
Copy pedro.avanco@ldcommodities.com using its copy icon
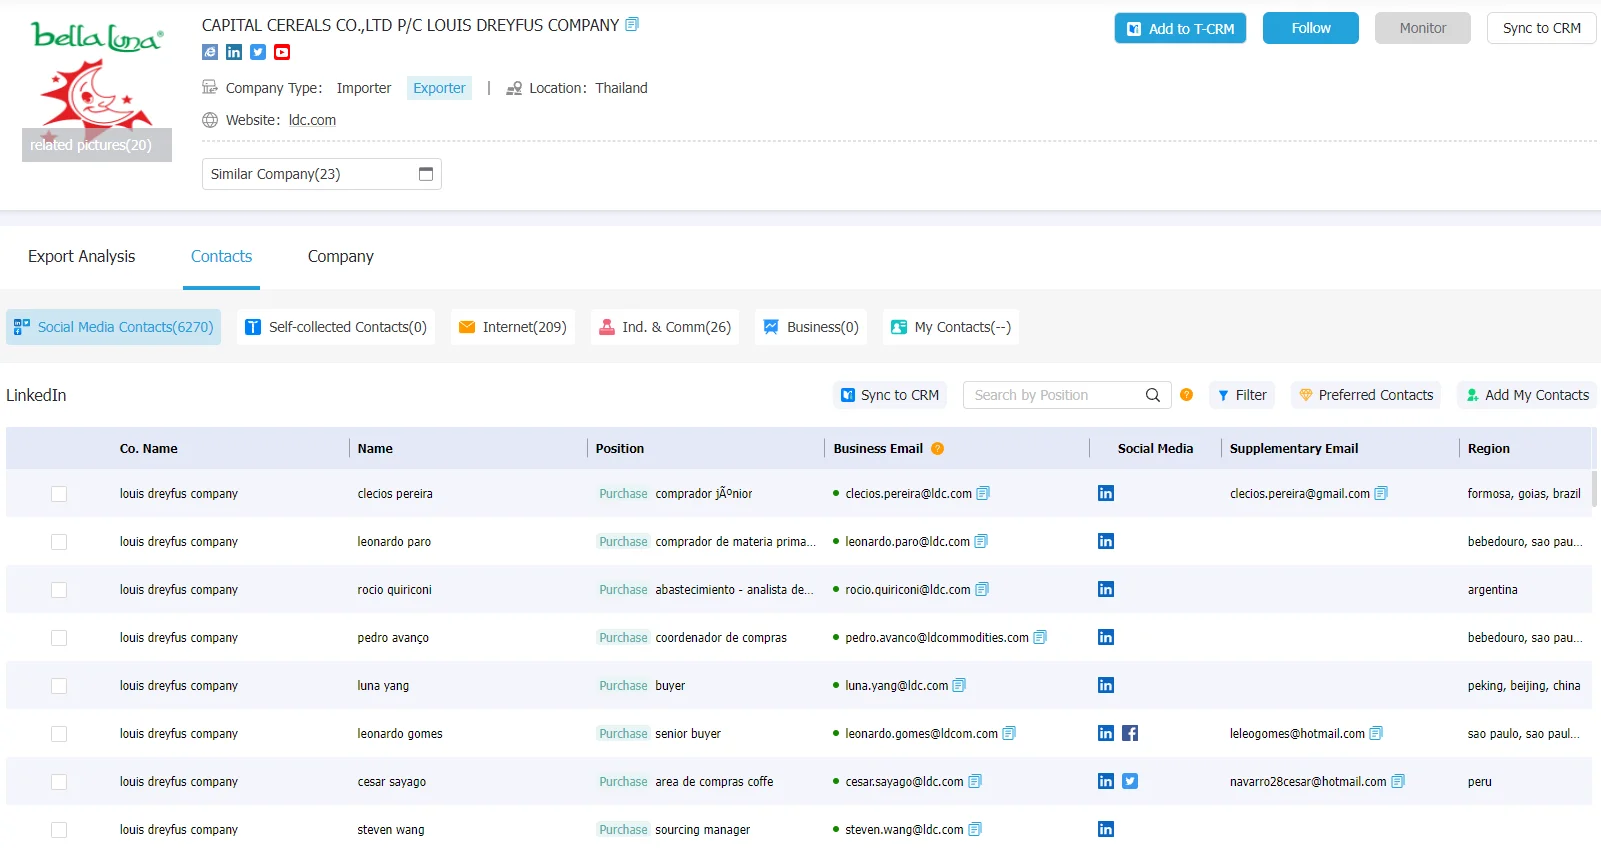point(1040,637)
